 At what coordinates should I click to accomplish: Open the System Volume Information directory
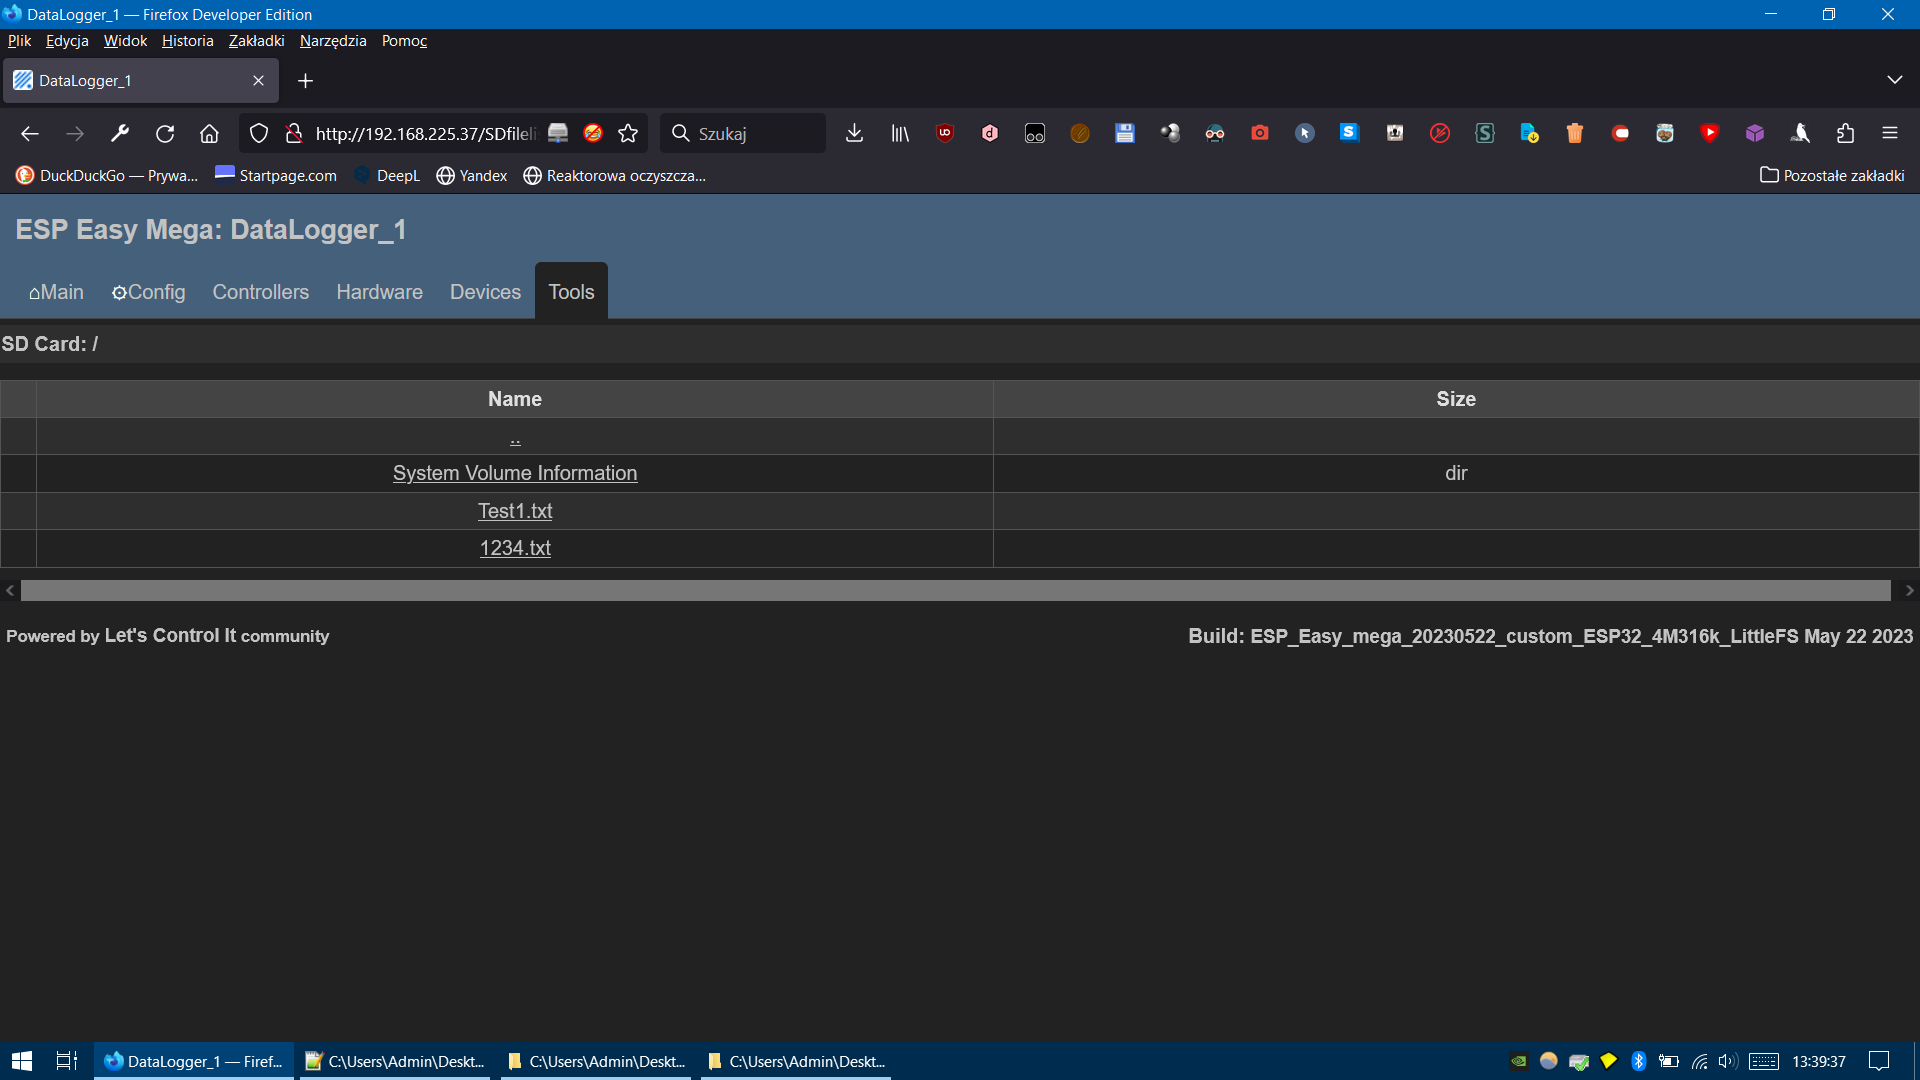(515, 473)
